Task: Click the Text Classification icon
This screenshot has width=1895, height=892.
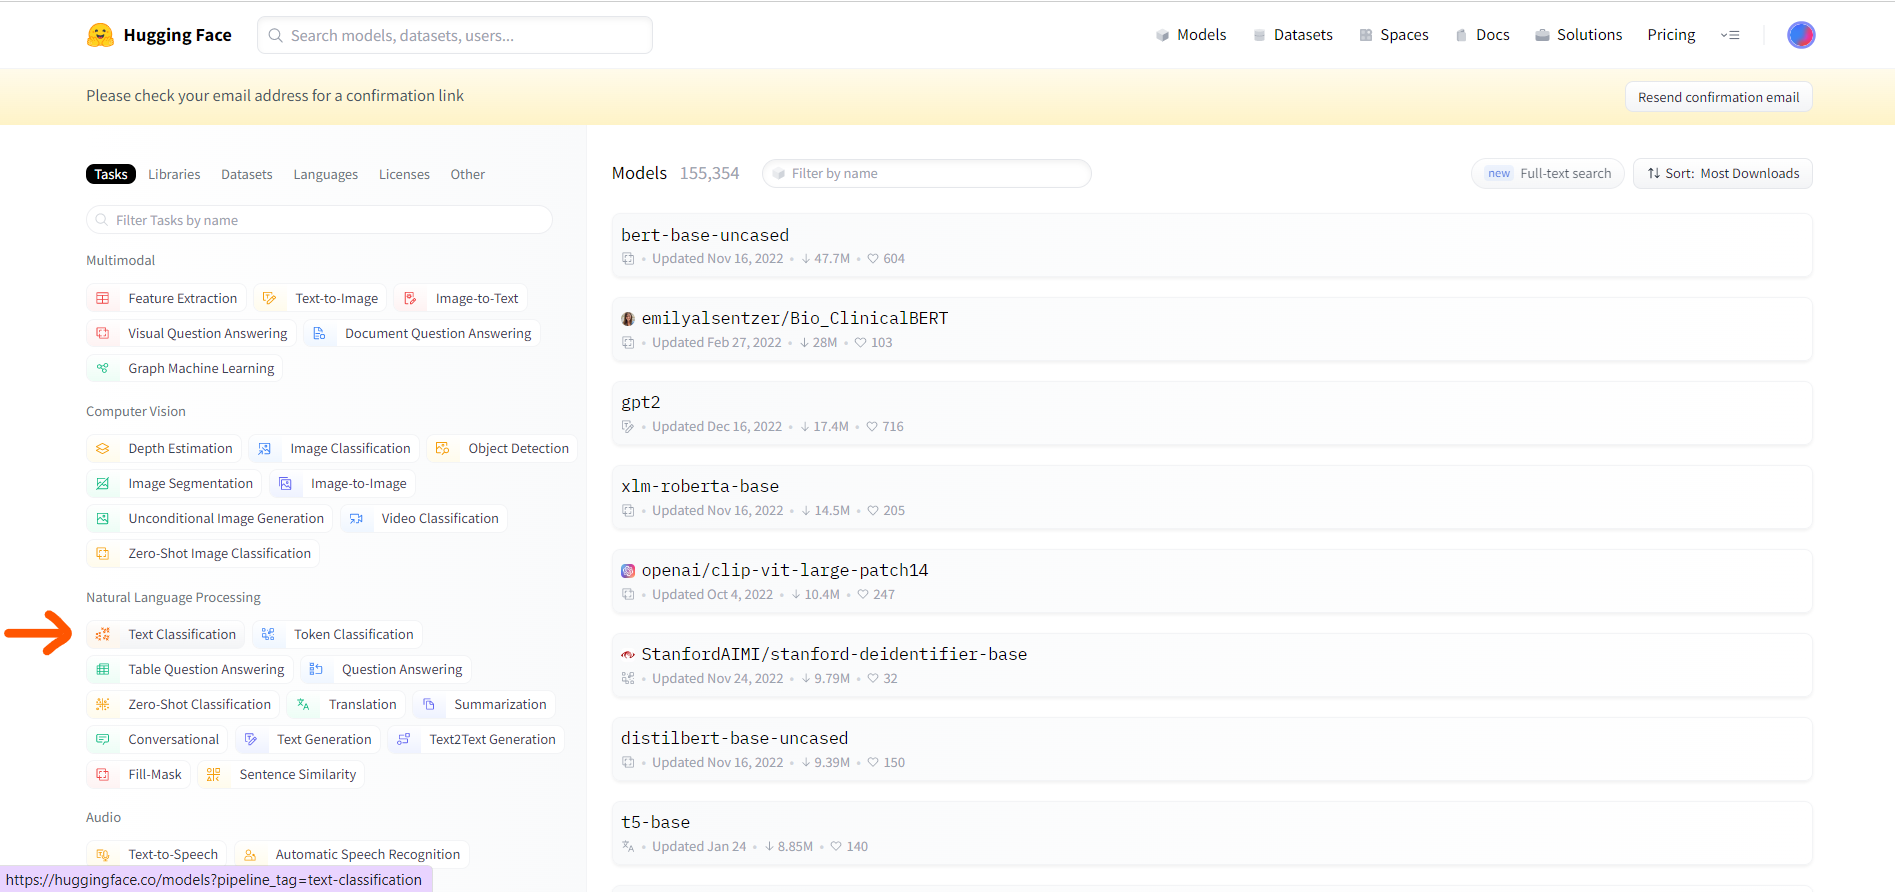Action: (103, 634)
